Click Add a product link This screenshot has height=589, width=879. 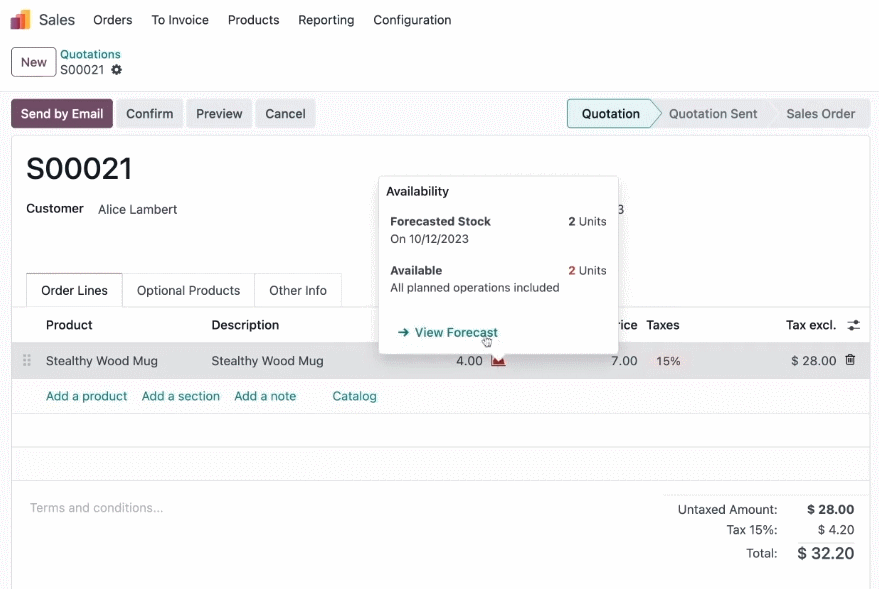click(86, 396)
